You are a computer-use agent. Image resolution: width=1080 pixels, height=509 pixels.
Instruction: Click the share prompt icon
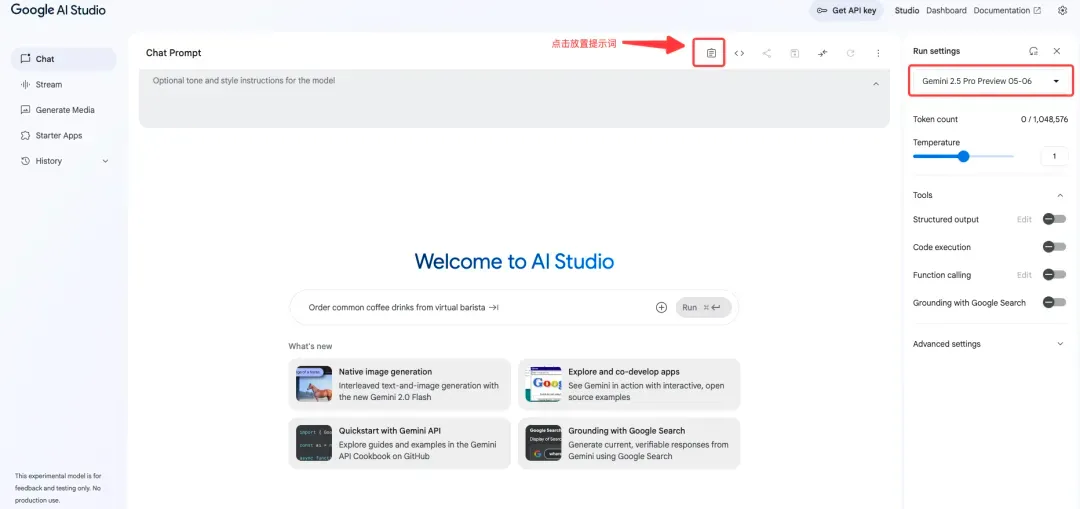click(767, 53)
